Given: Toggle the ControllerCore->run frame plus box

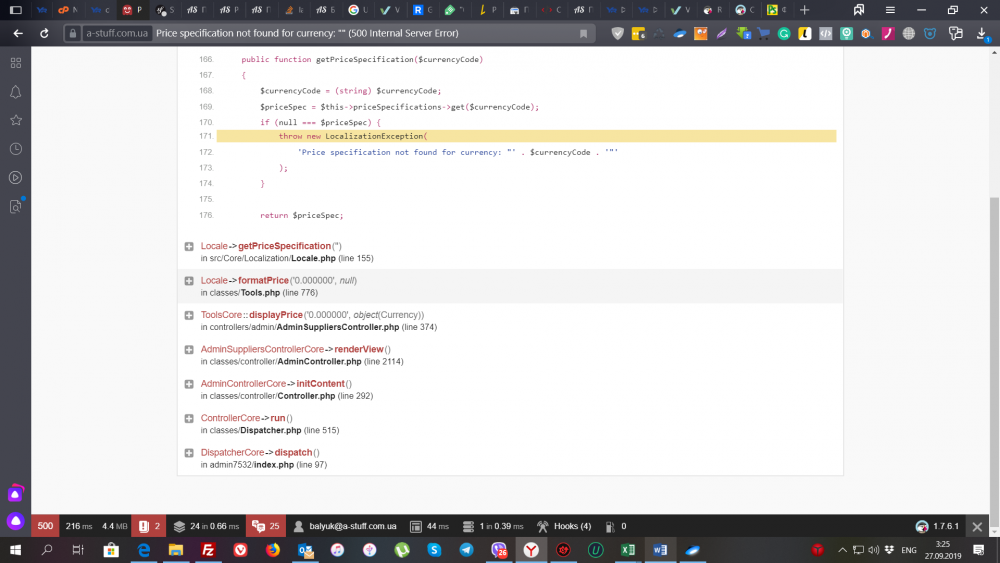Looking at the screenshot, I should click(x=189, y=418).
